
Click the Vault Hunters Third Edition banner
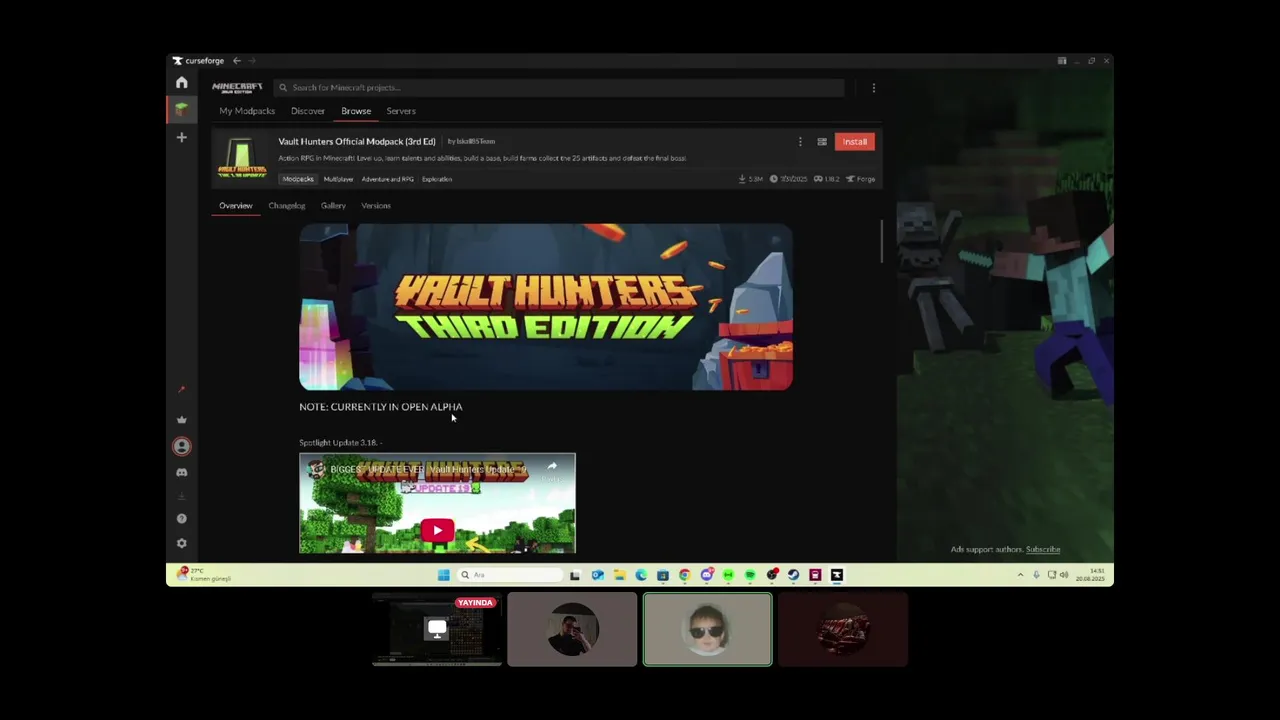coord(546,307)
